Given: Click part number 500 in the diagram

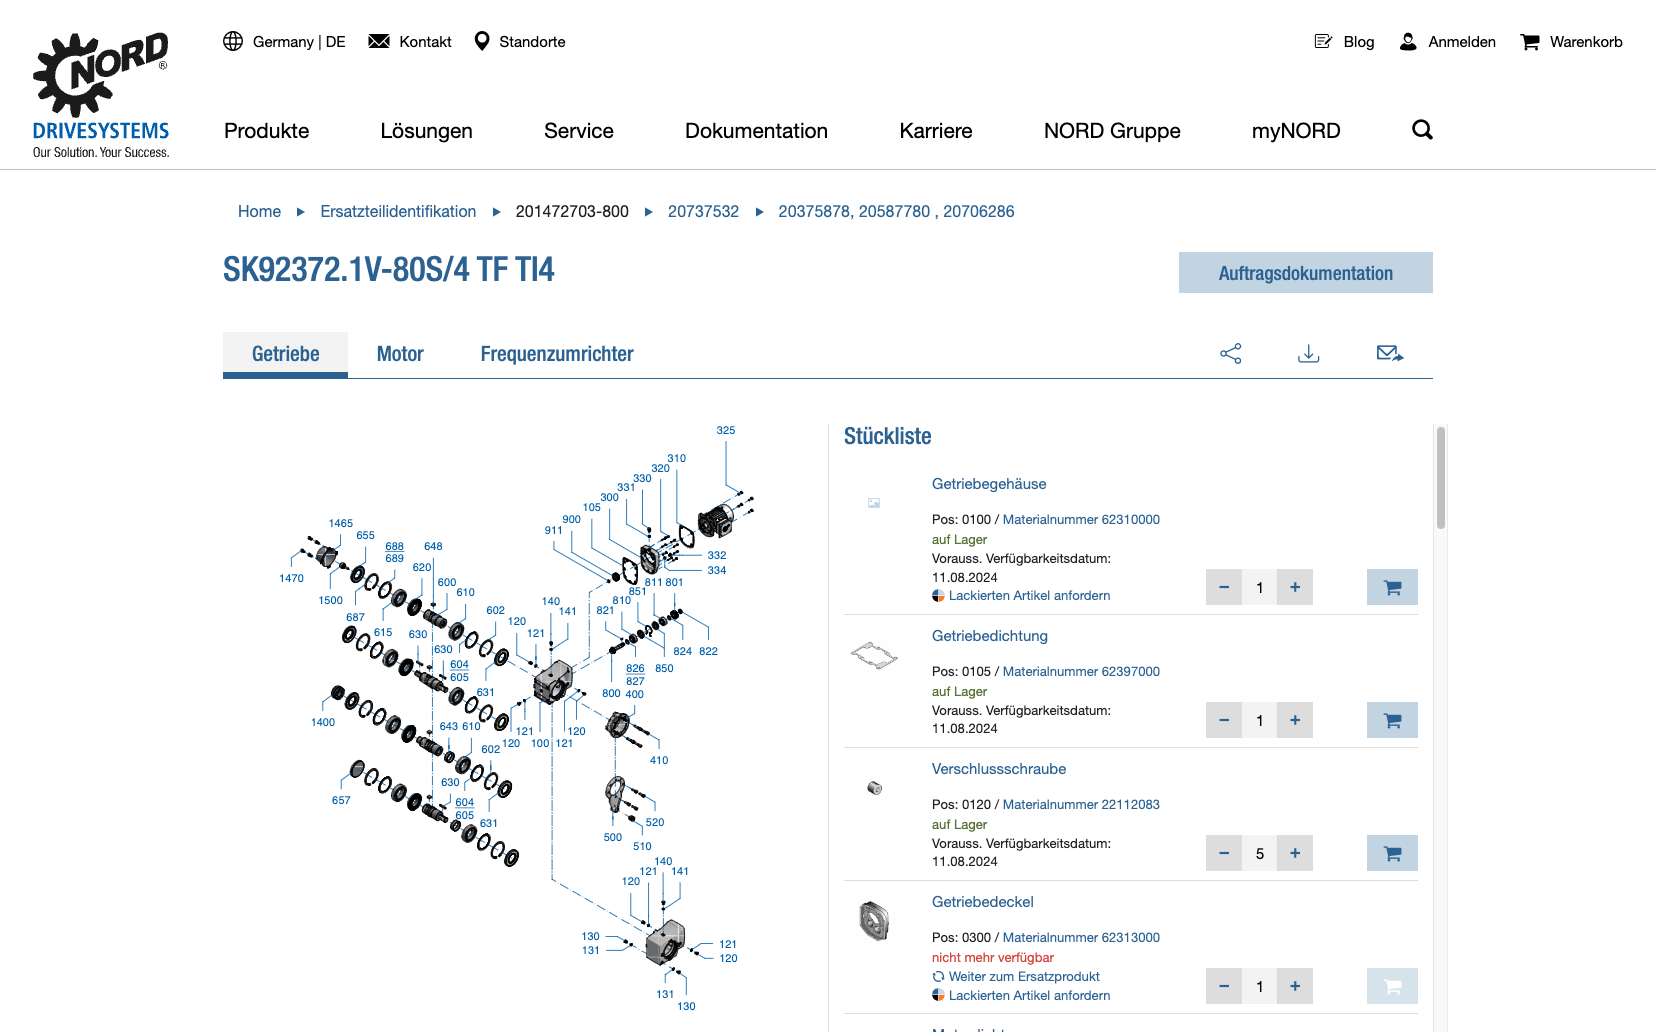Looking at the screenshot, I should click(x=613, y=838).
